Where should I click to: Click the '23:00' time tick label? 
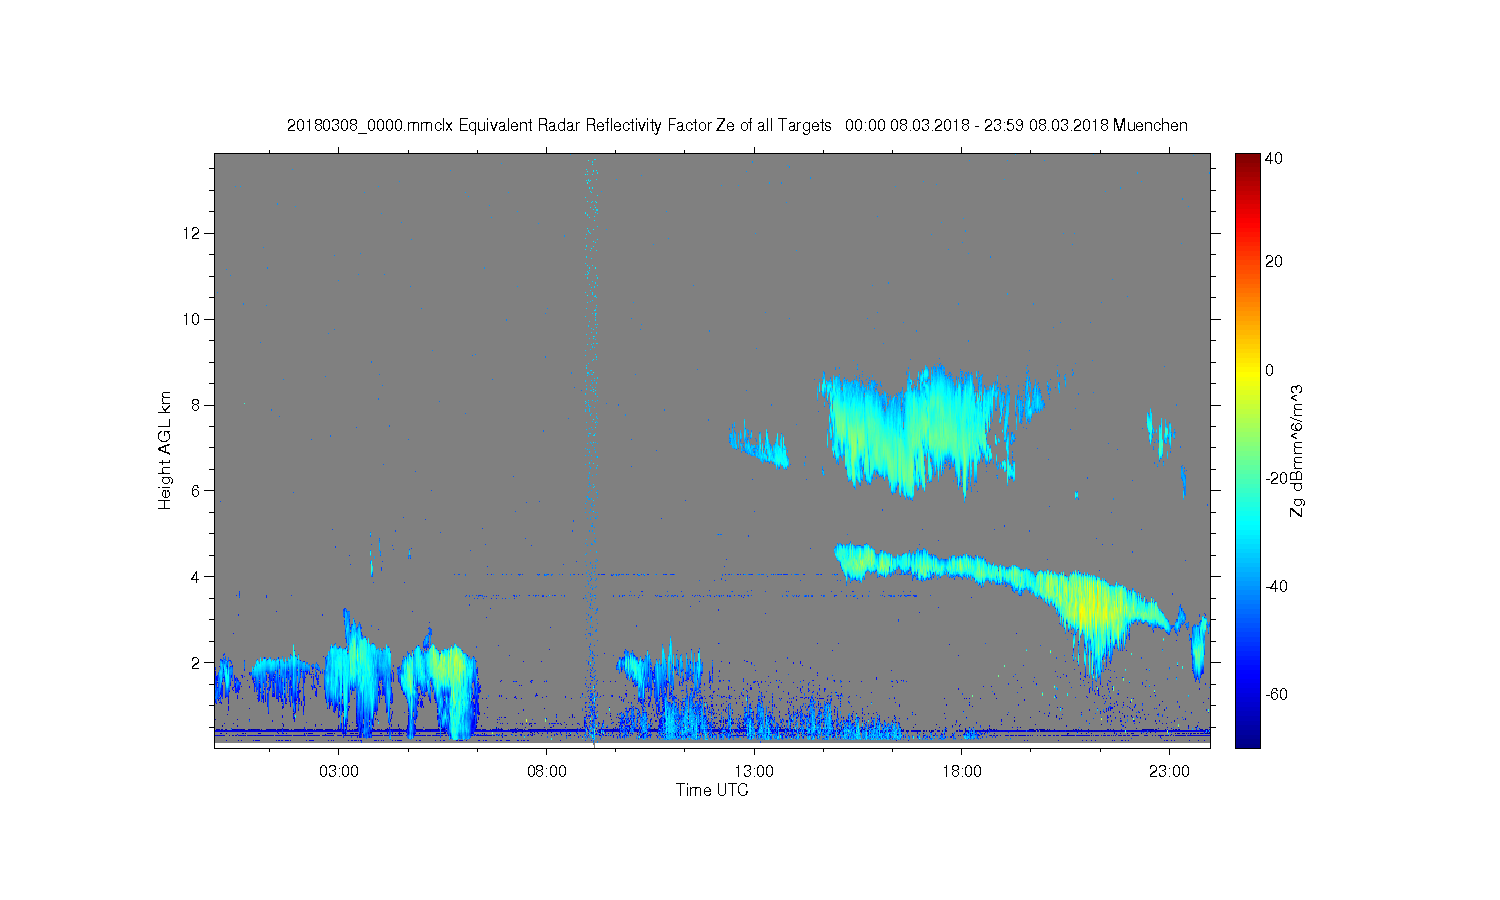(1169, 772)
